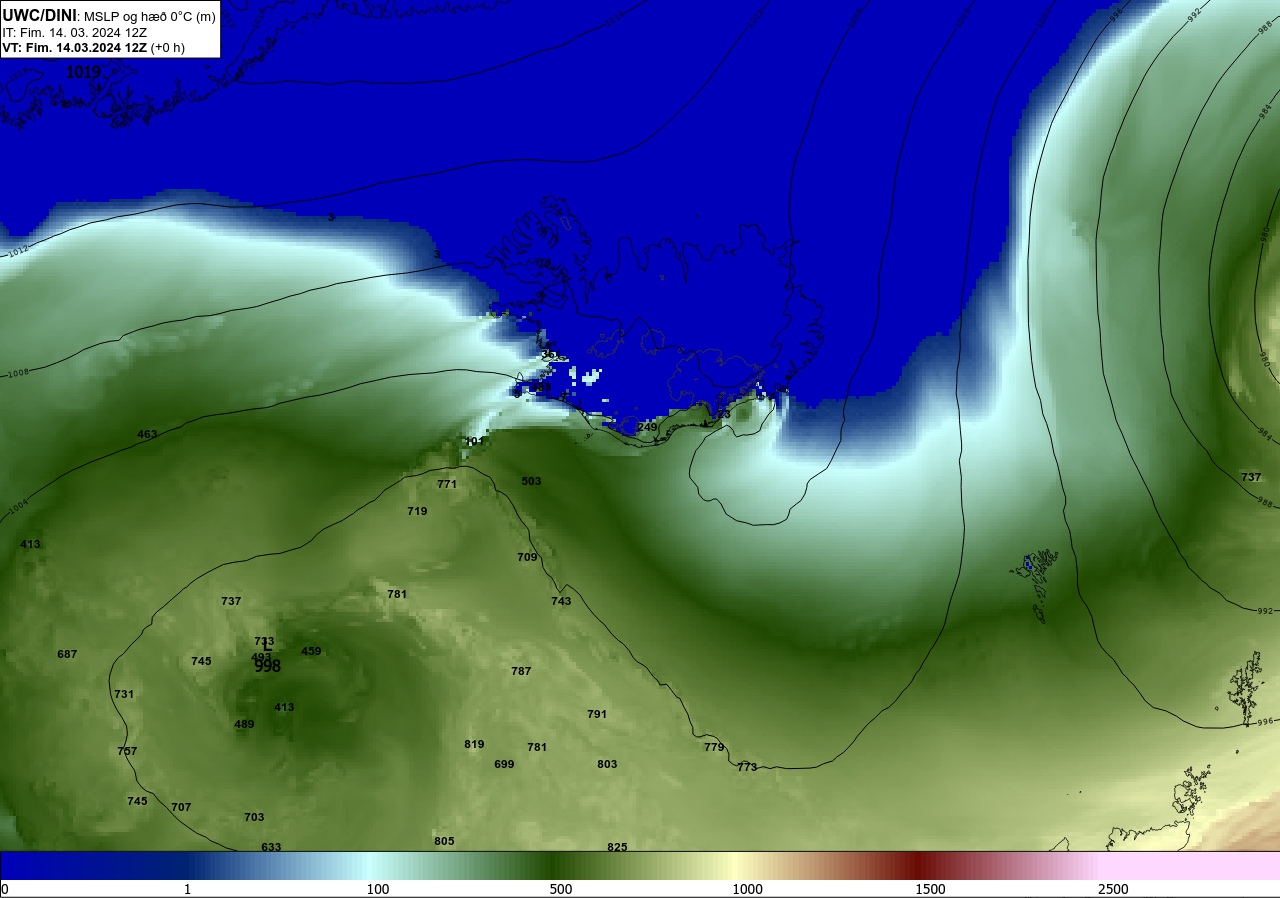Screen dimensions: 1280x898
Task: Click the '996' isobar label
Action: (1264, 721)
